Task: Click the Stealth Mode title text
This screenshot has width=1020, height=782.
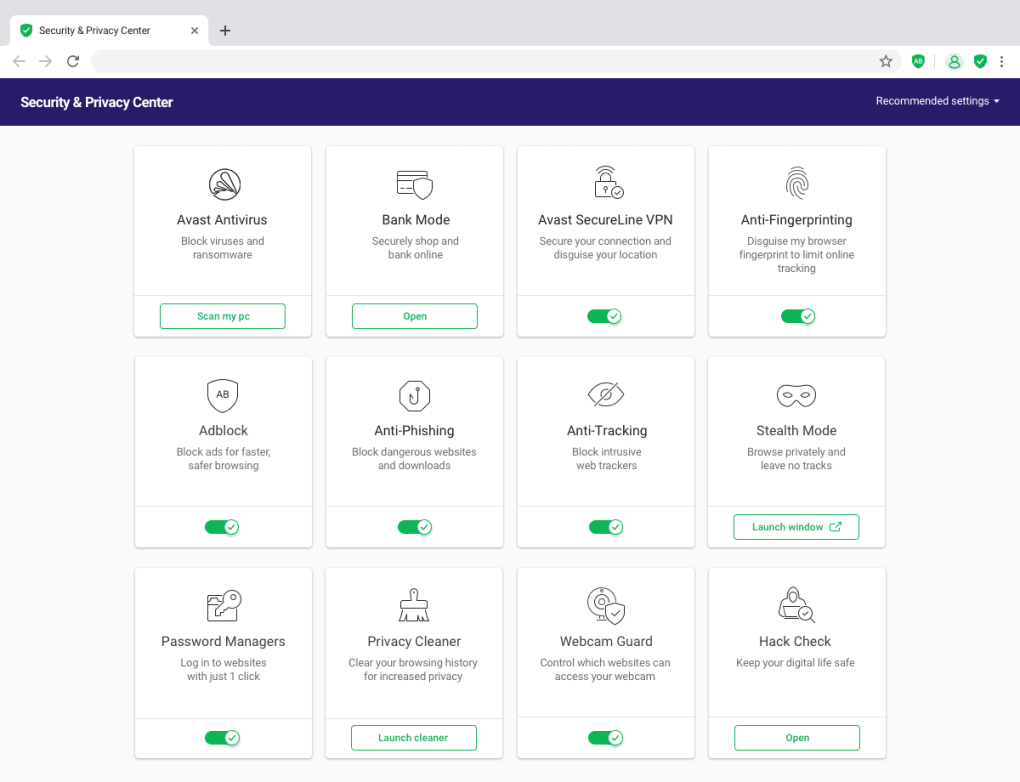Action: pos(796,431)
